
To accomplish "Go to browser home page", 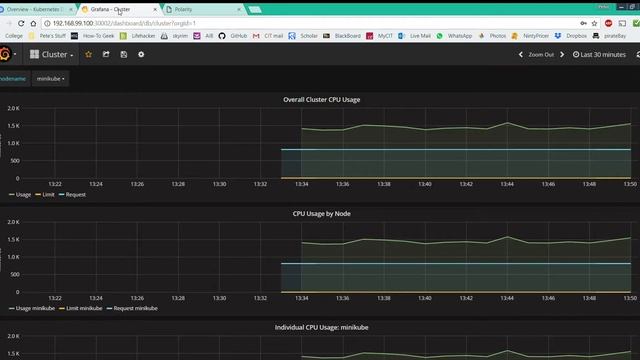I will [x=33, y=23].
